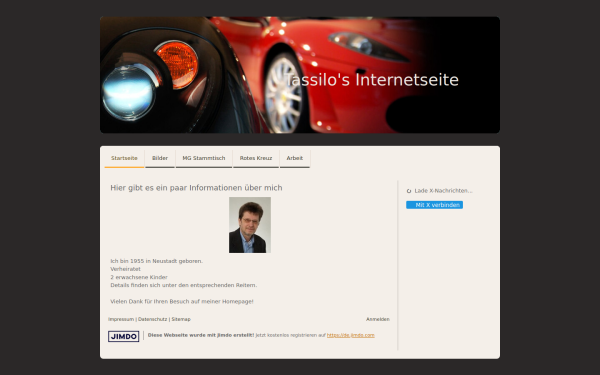Switch to the Bilder tab
Image resolution: width=600 pixels, height=375 pixels.
tap(160, 158)
